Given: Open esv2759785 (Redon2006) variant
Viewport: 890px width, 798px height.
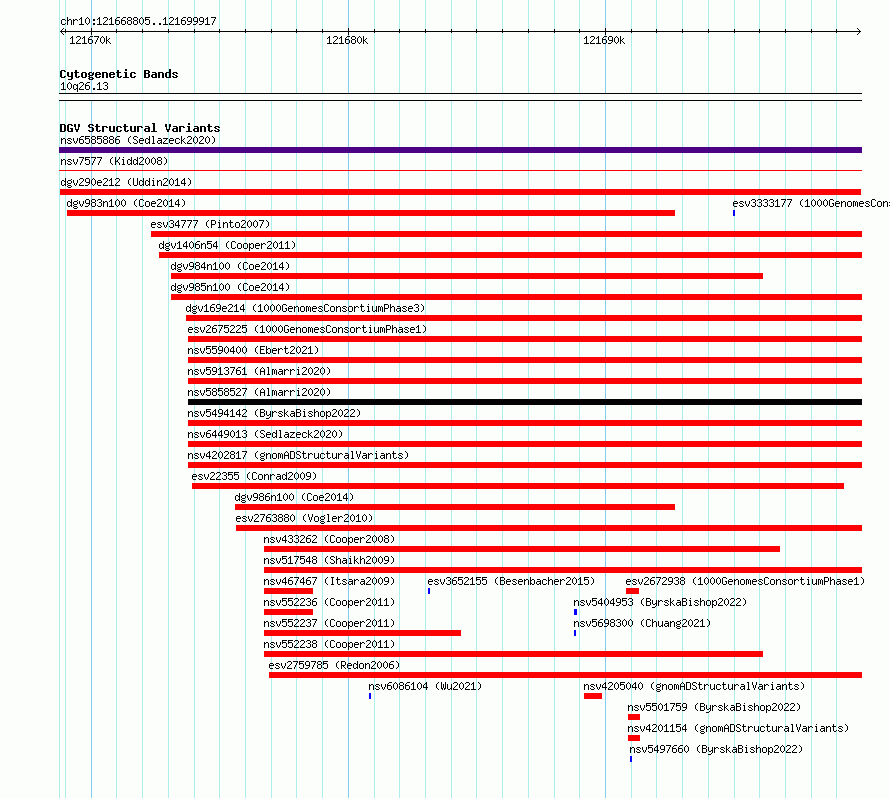Looking at the screenshot, I should click(334, 665).
